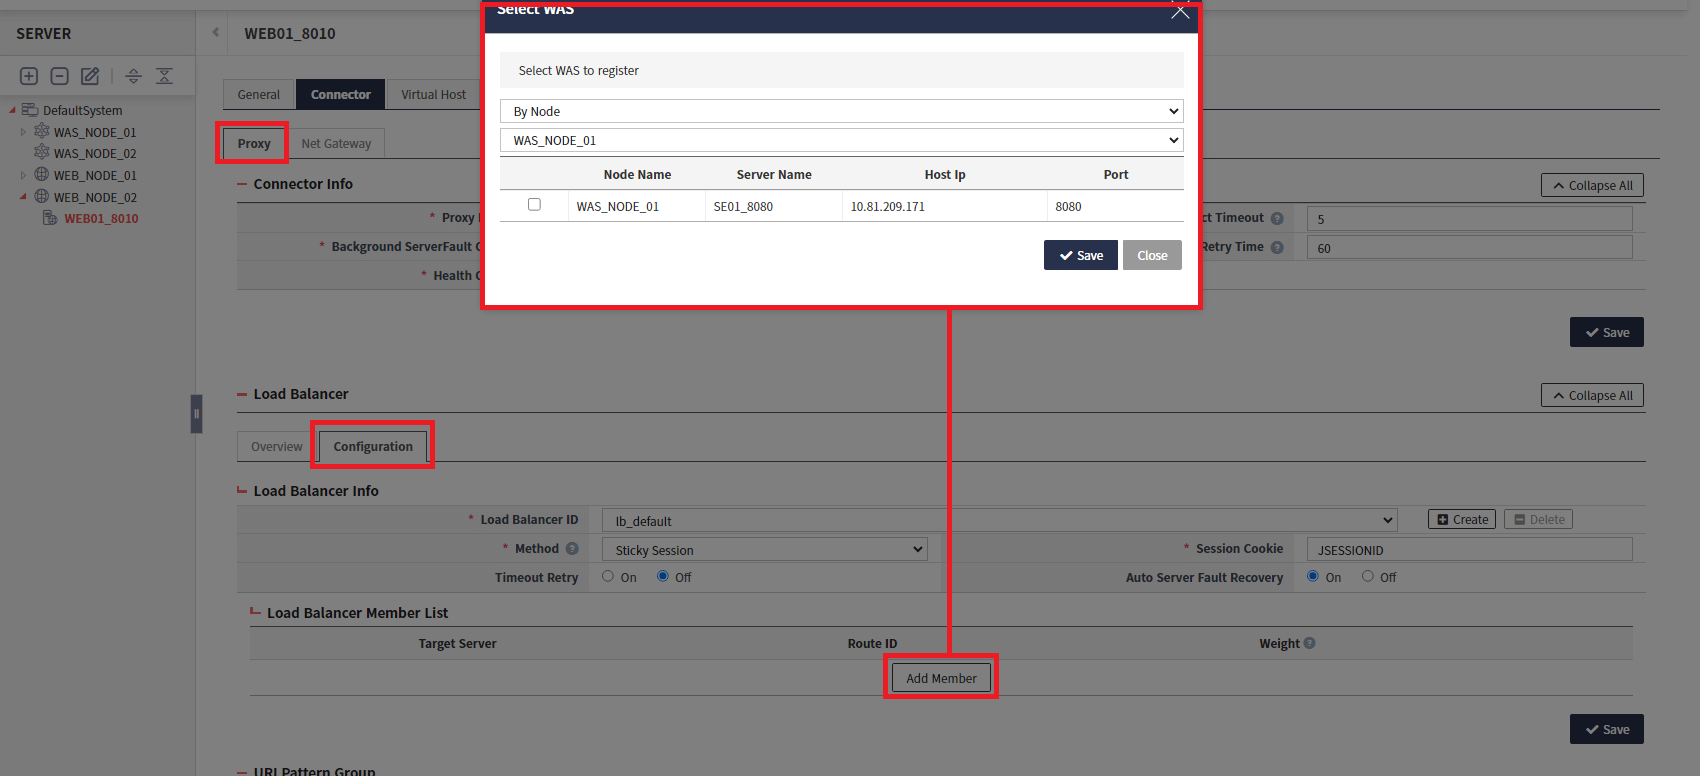Click the edit pencil icon in sidebar
This screenshot has width=1700, height=776.
(90, 76)
